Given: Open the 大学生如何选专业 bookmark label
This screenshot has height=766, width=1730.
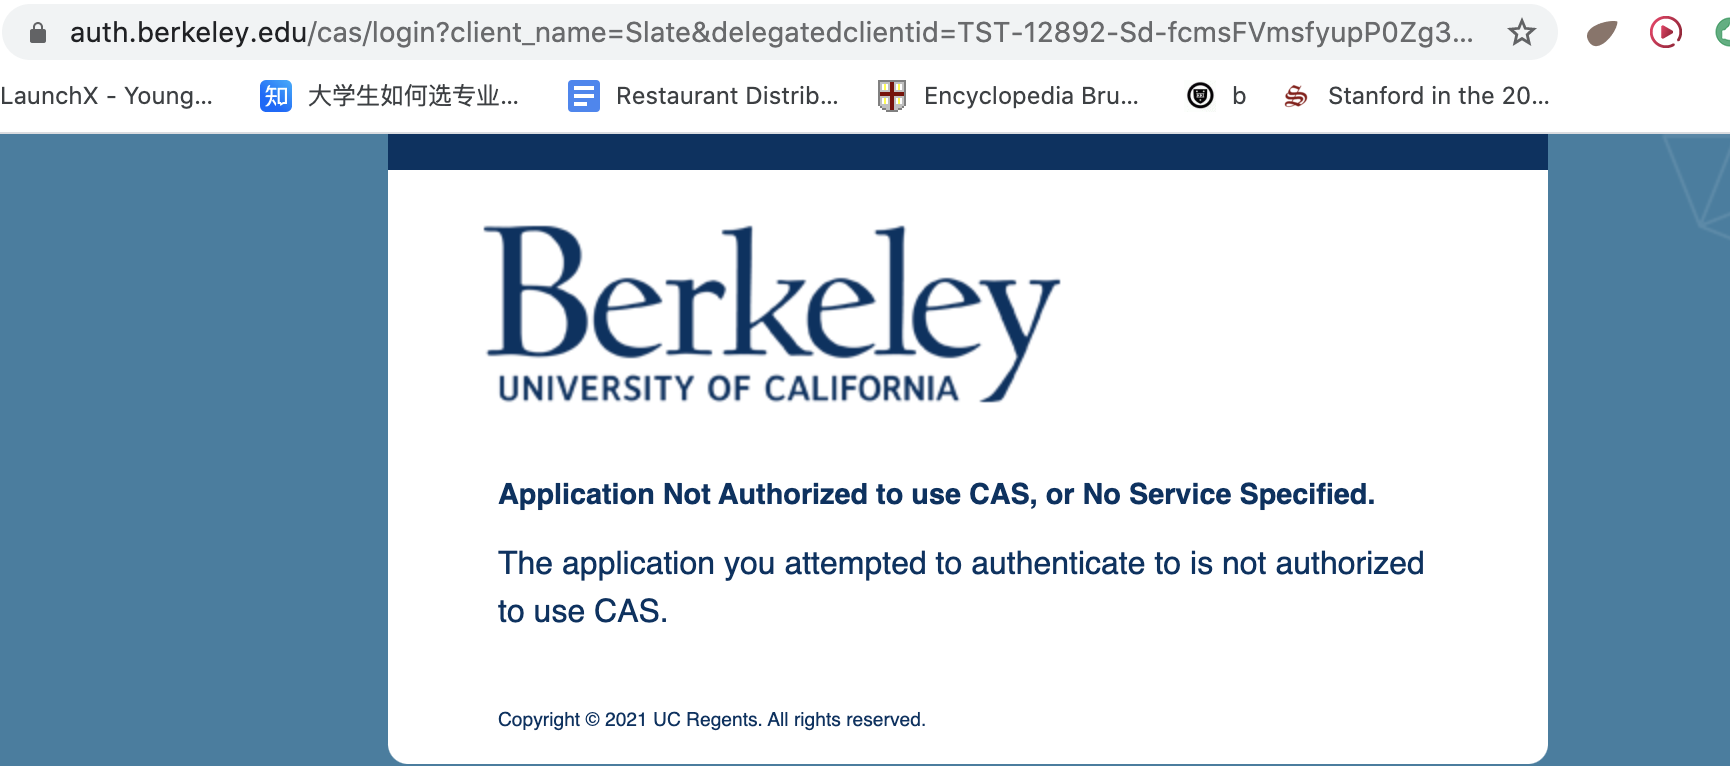Looking at the screenshot, I should [413, 96].
